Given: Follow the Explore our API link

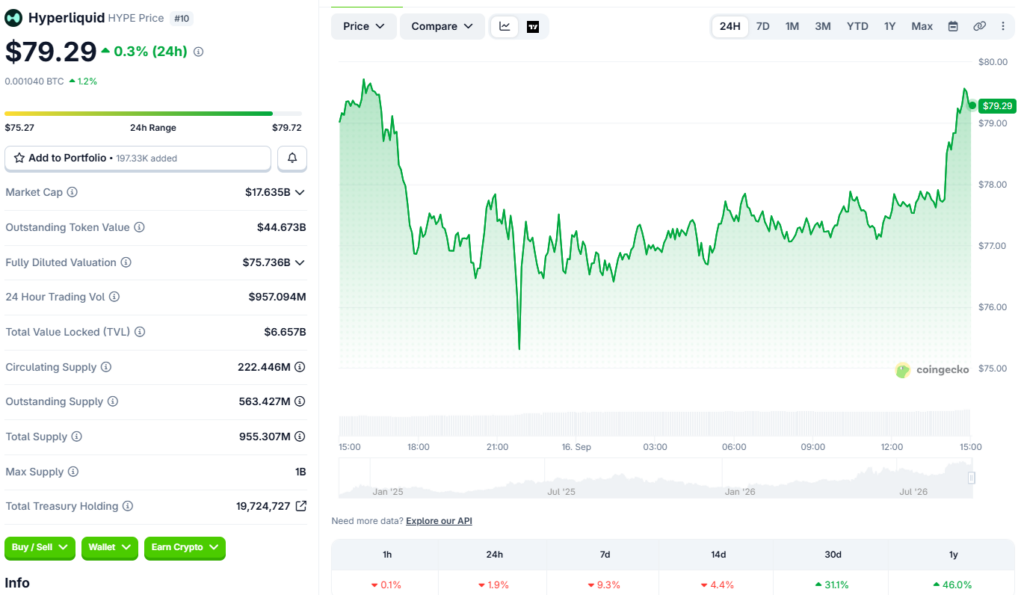Looking at the screenshot, I should coord(439,521).
